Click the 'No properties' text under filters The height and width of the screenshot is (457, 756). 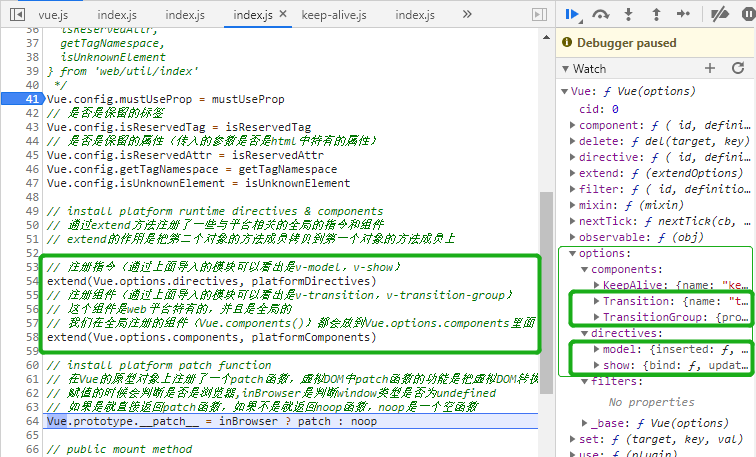pos(651,402)
